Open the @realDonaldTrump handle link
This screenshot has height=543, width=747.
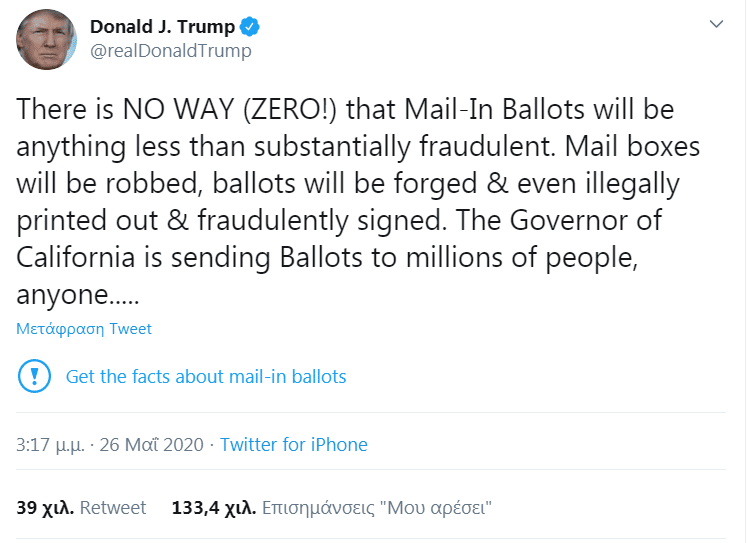171,50
